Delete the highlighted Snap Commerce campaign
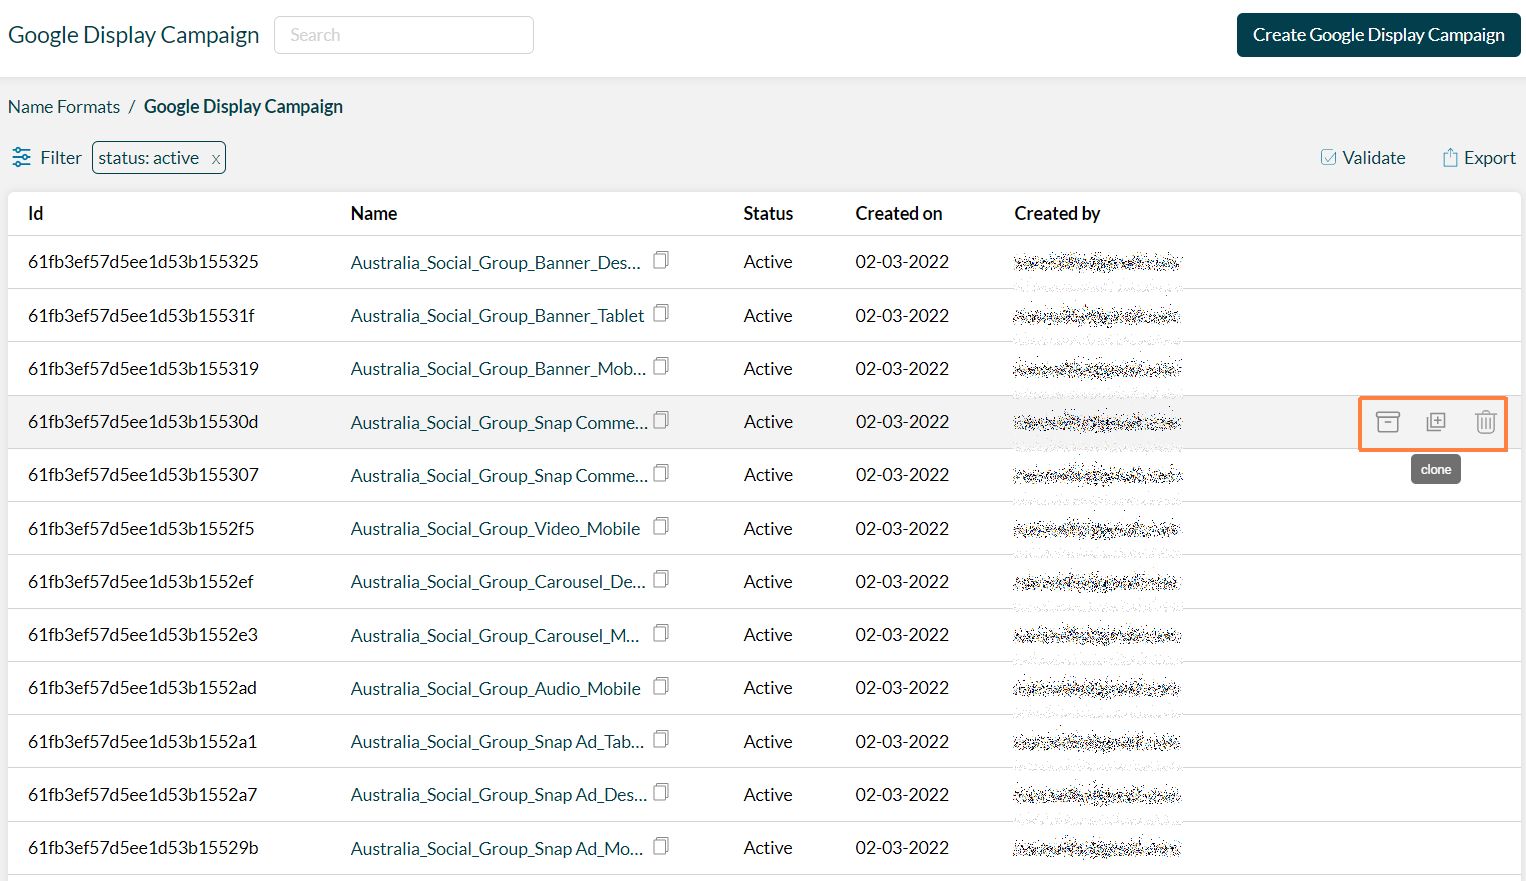This screenshot has height=881, width=1526. (x=1485, y=422)
